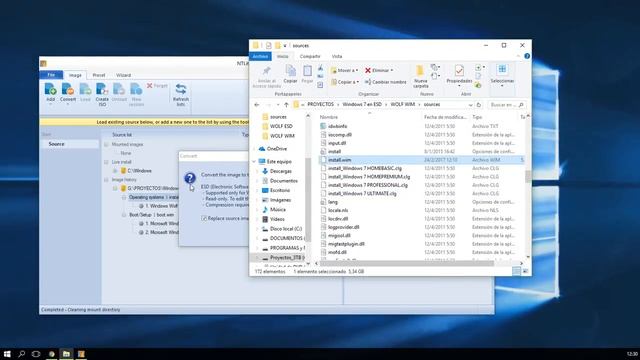Expand Este equipo in navigation pane
The width and height of the screenshot is (640, 360).
pos(254,162)
